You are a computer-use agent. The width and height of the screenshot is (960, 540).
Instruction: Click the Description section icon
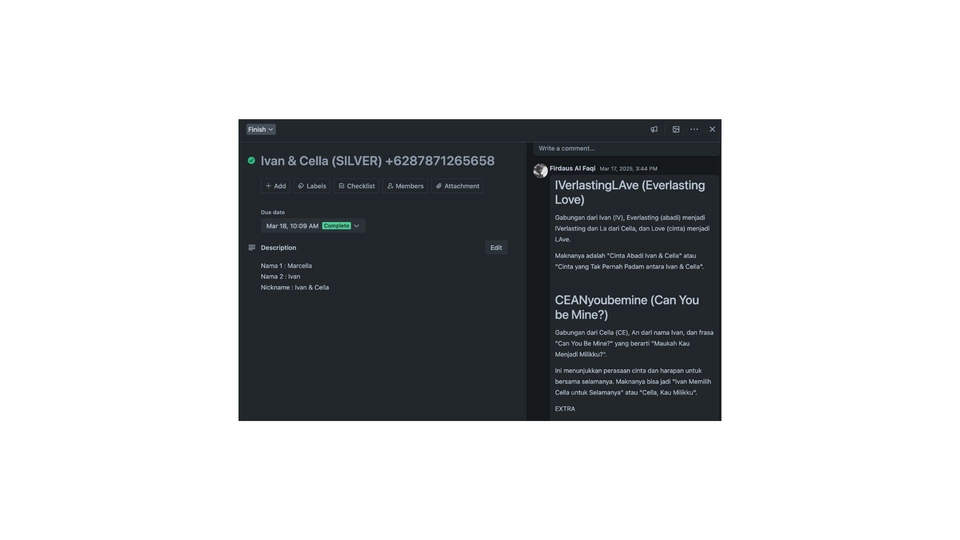[x=252, y=247]
